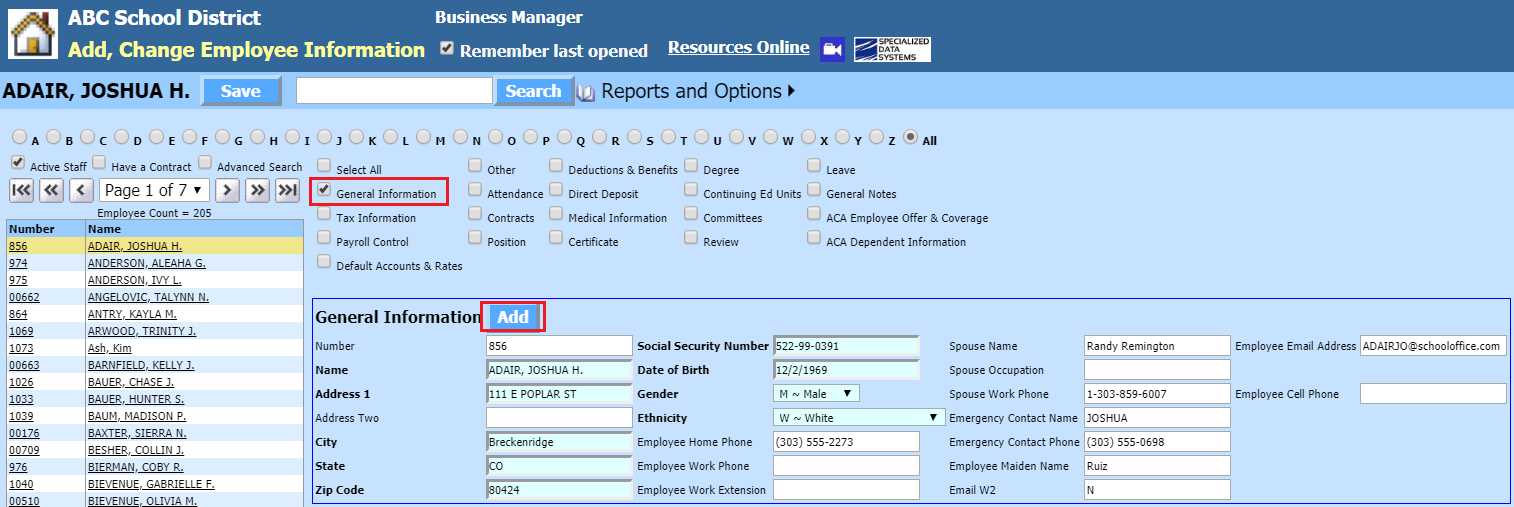Click the Save button
Screen dimensions: 1514x507
[240, 91]
